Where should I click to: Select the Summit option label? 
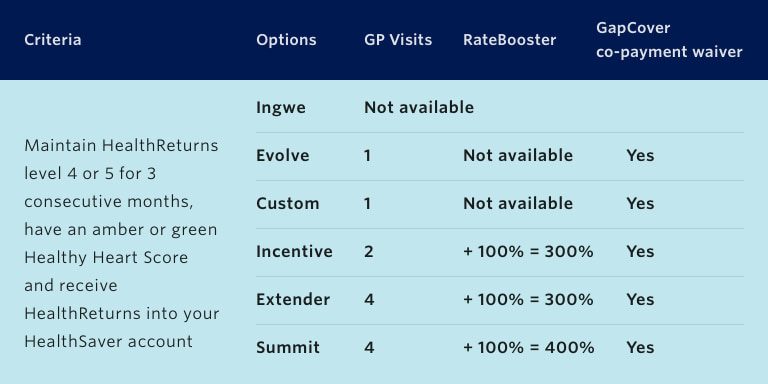tap(288, 347)
